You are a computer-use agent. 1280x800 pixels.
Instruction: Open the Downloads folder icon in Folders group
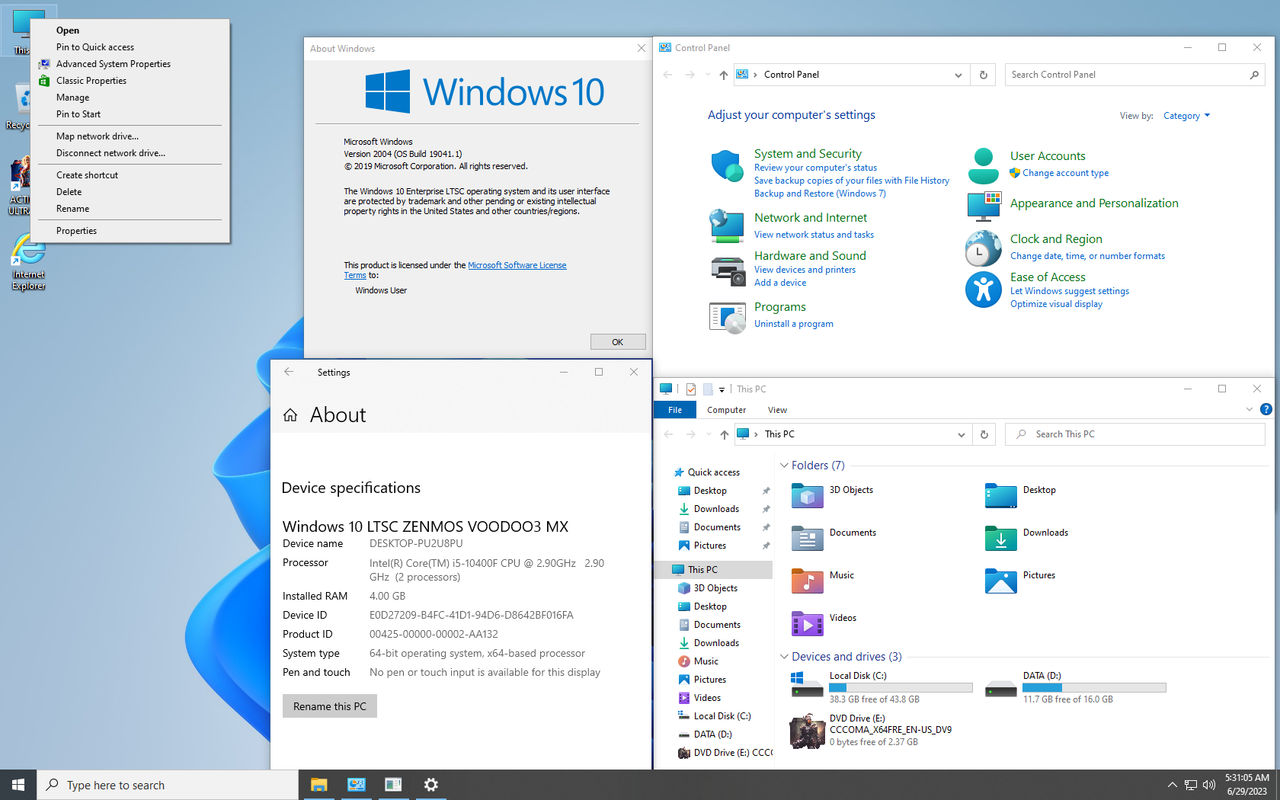[1001, 538]
